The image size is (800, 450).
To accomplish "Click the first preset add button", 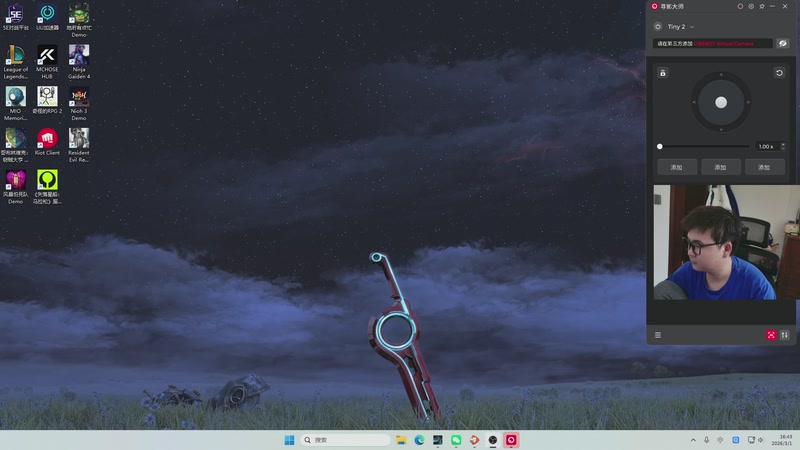I will pos(677,167).
